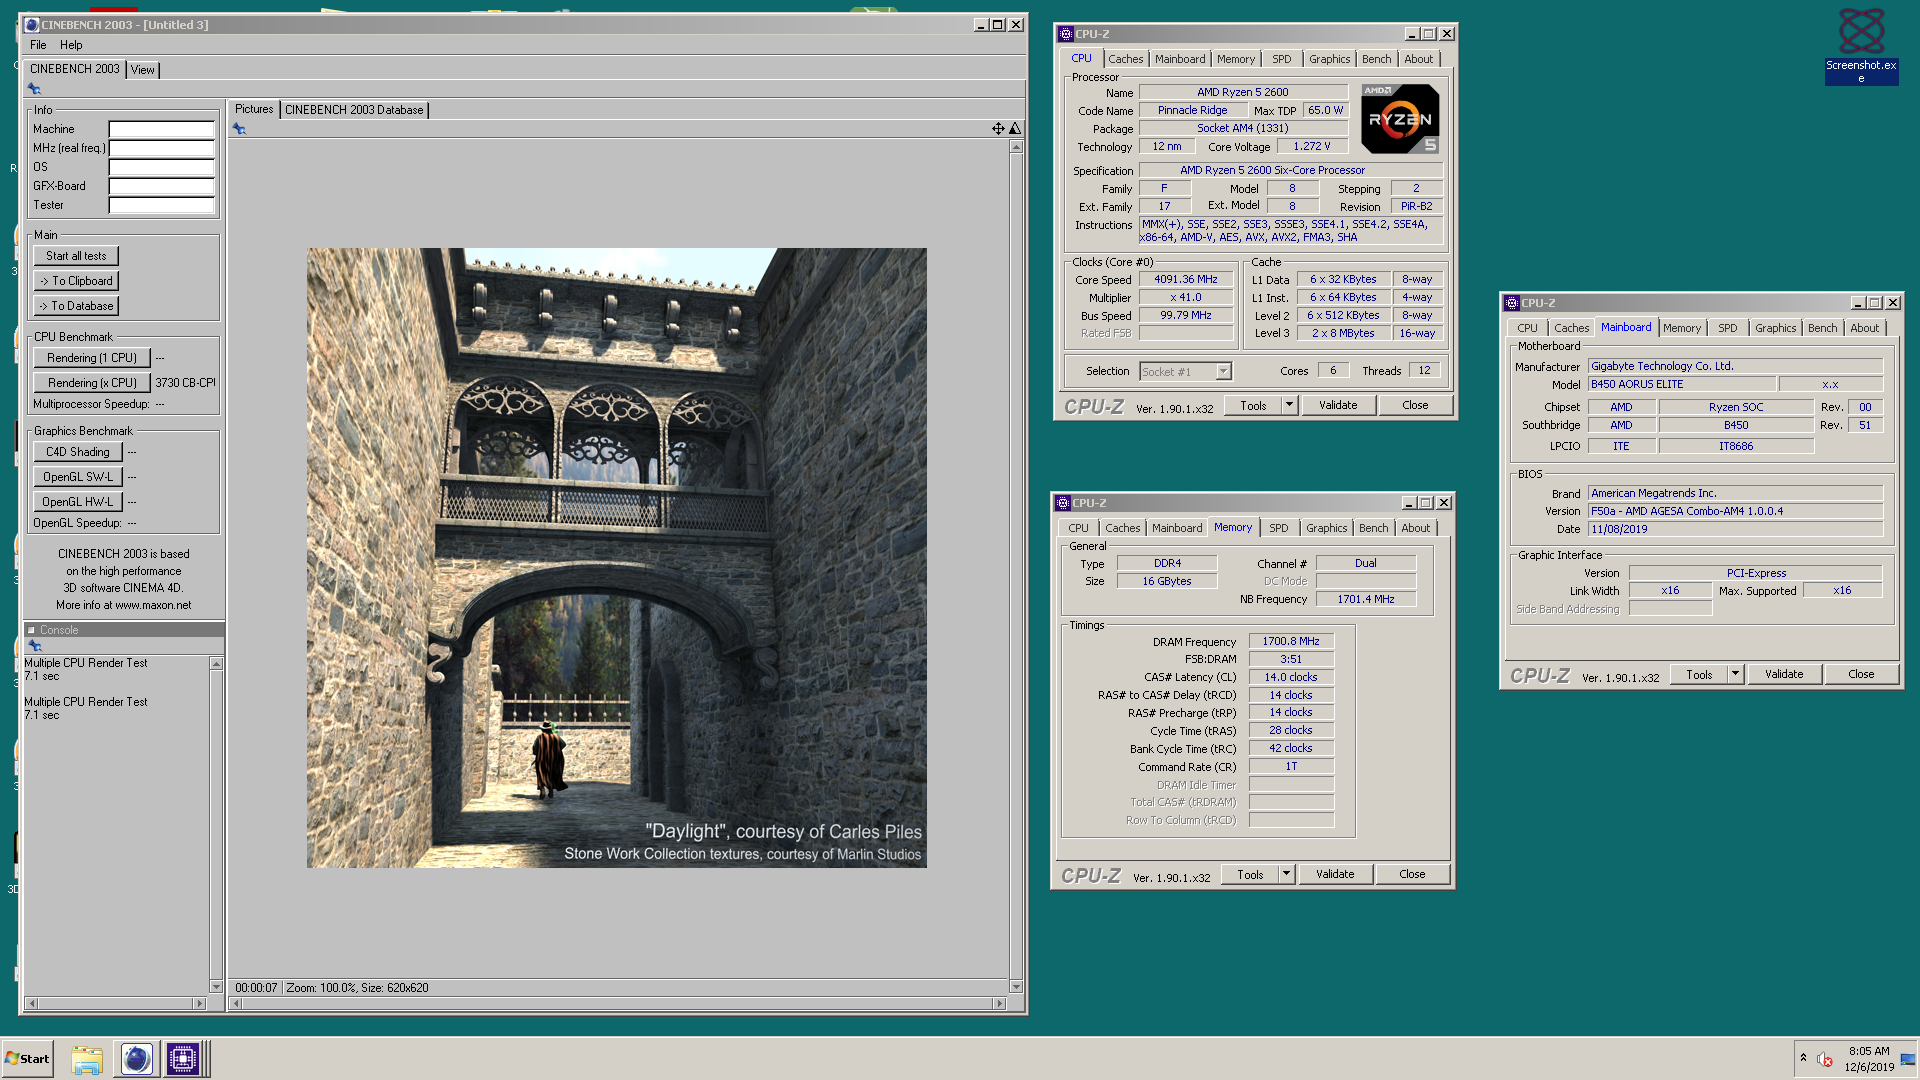Select the move/pan cross-arrows picture tool
The width and height of the screenshot is (1920, 1080).
point(998,128)
